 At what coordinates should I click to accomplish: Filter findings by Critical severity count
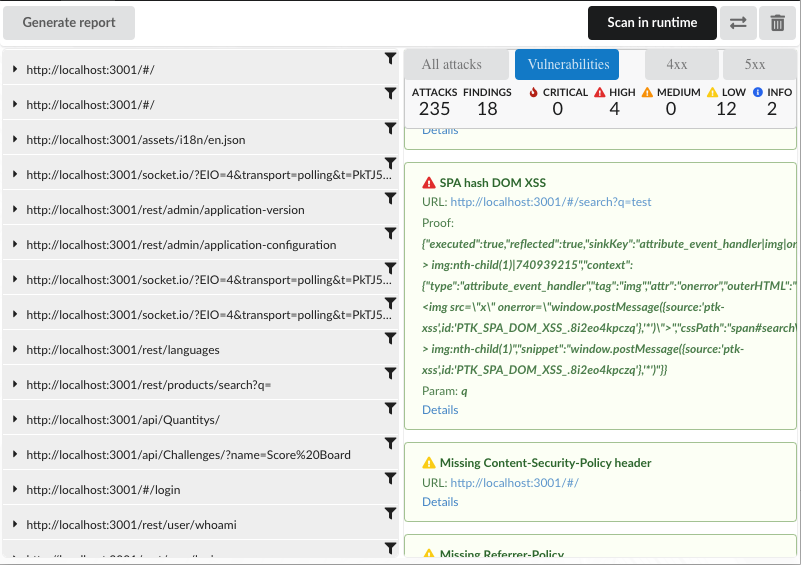tap(557, 101)
